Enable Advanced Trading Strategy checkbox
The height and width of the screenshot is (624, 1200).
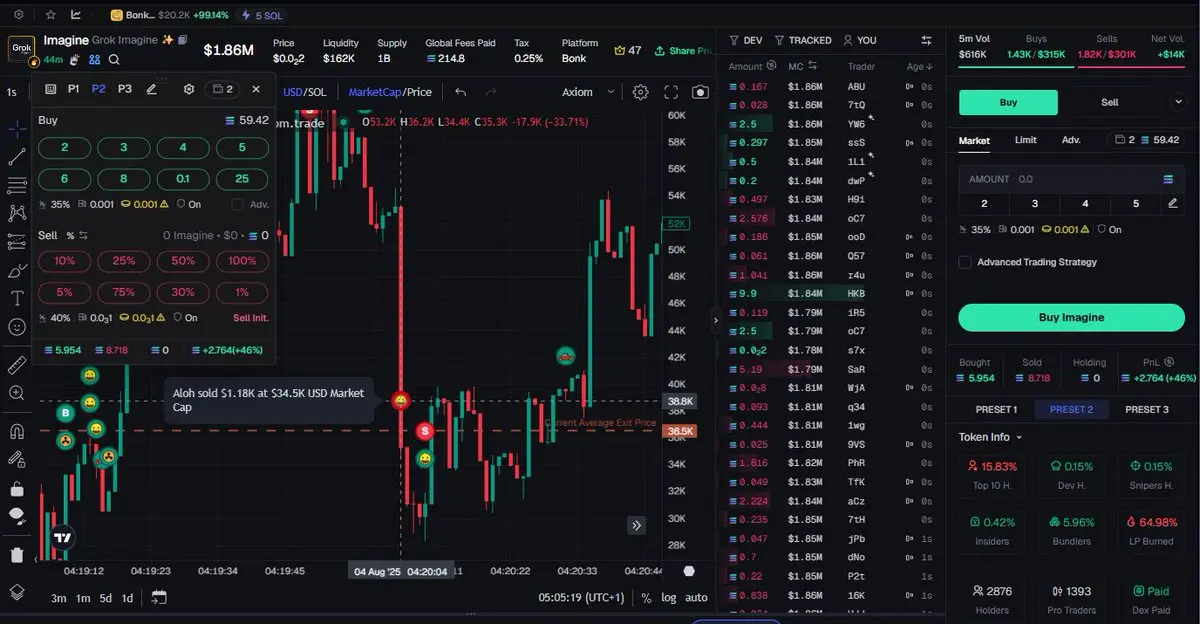pyautogui.click(x=965, y=262)
